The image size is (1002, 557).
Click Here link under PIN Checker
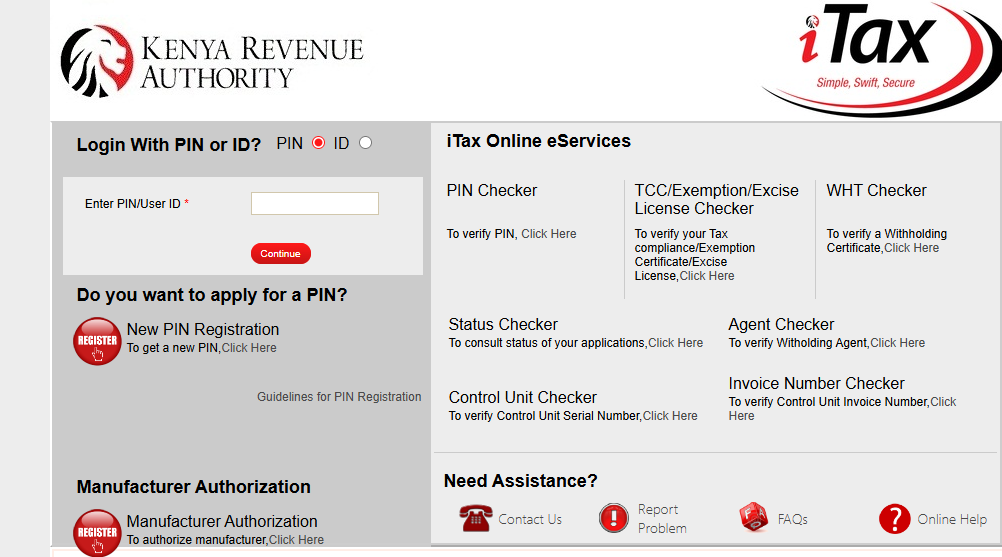(548, 234)
